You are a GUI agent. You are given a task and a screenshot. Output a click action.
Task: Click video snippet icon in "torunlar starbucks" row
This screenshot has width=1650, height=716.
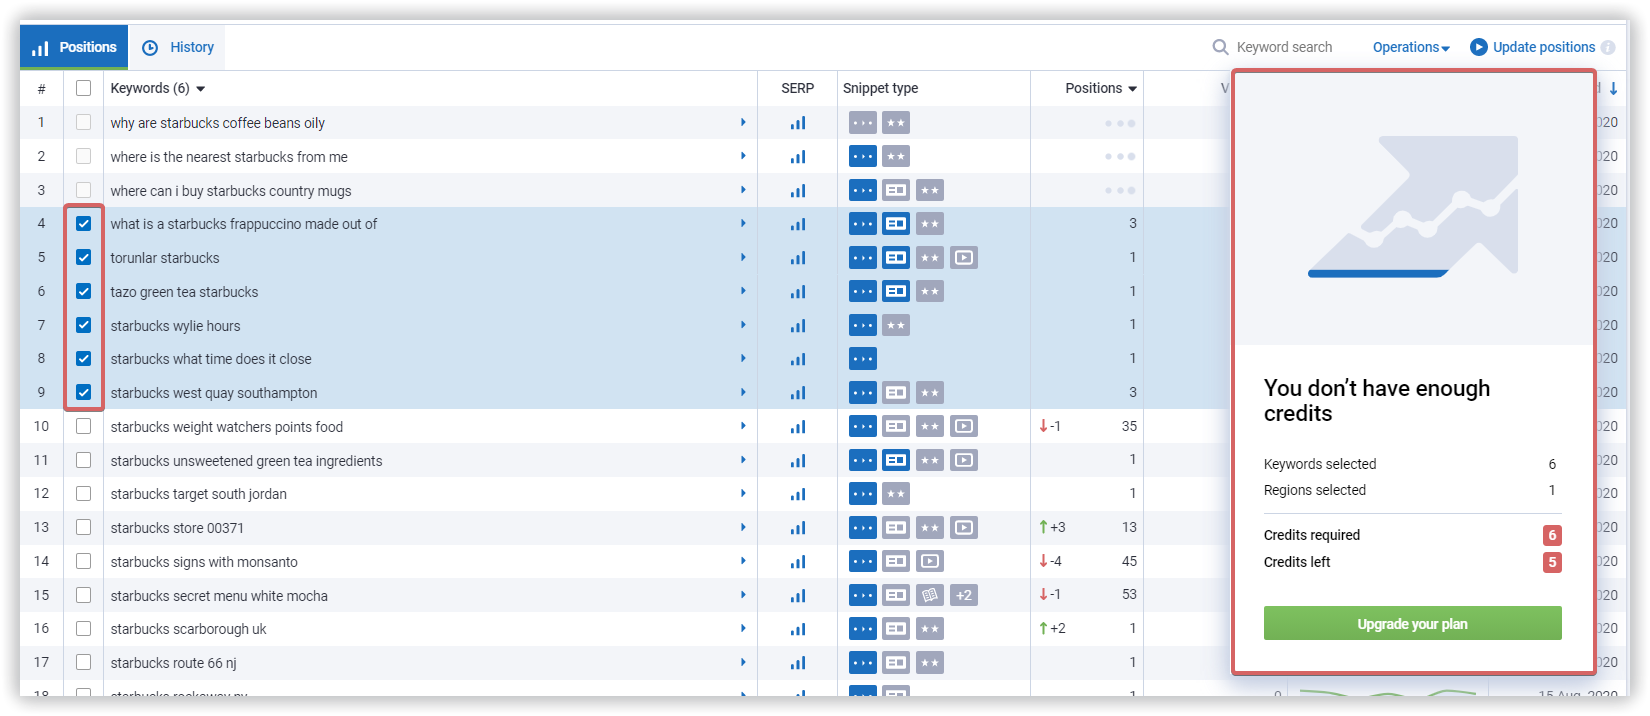pyautogui.click(x=963, y=258)
